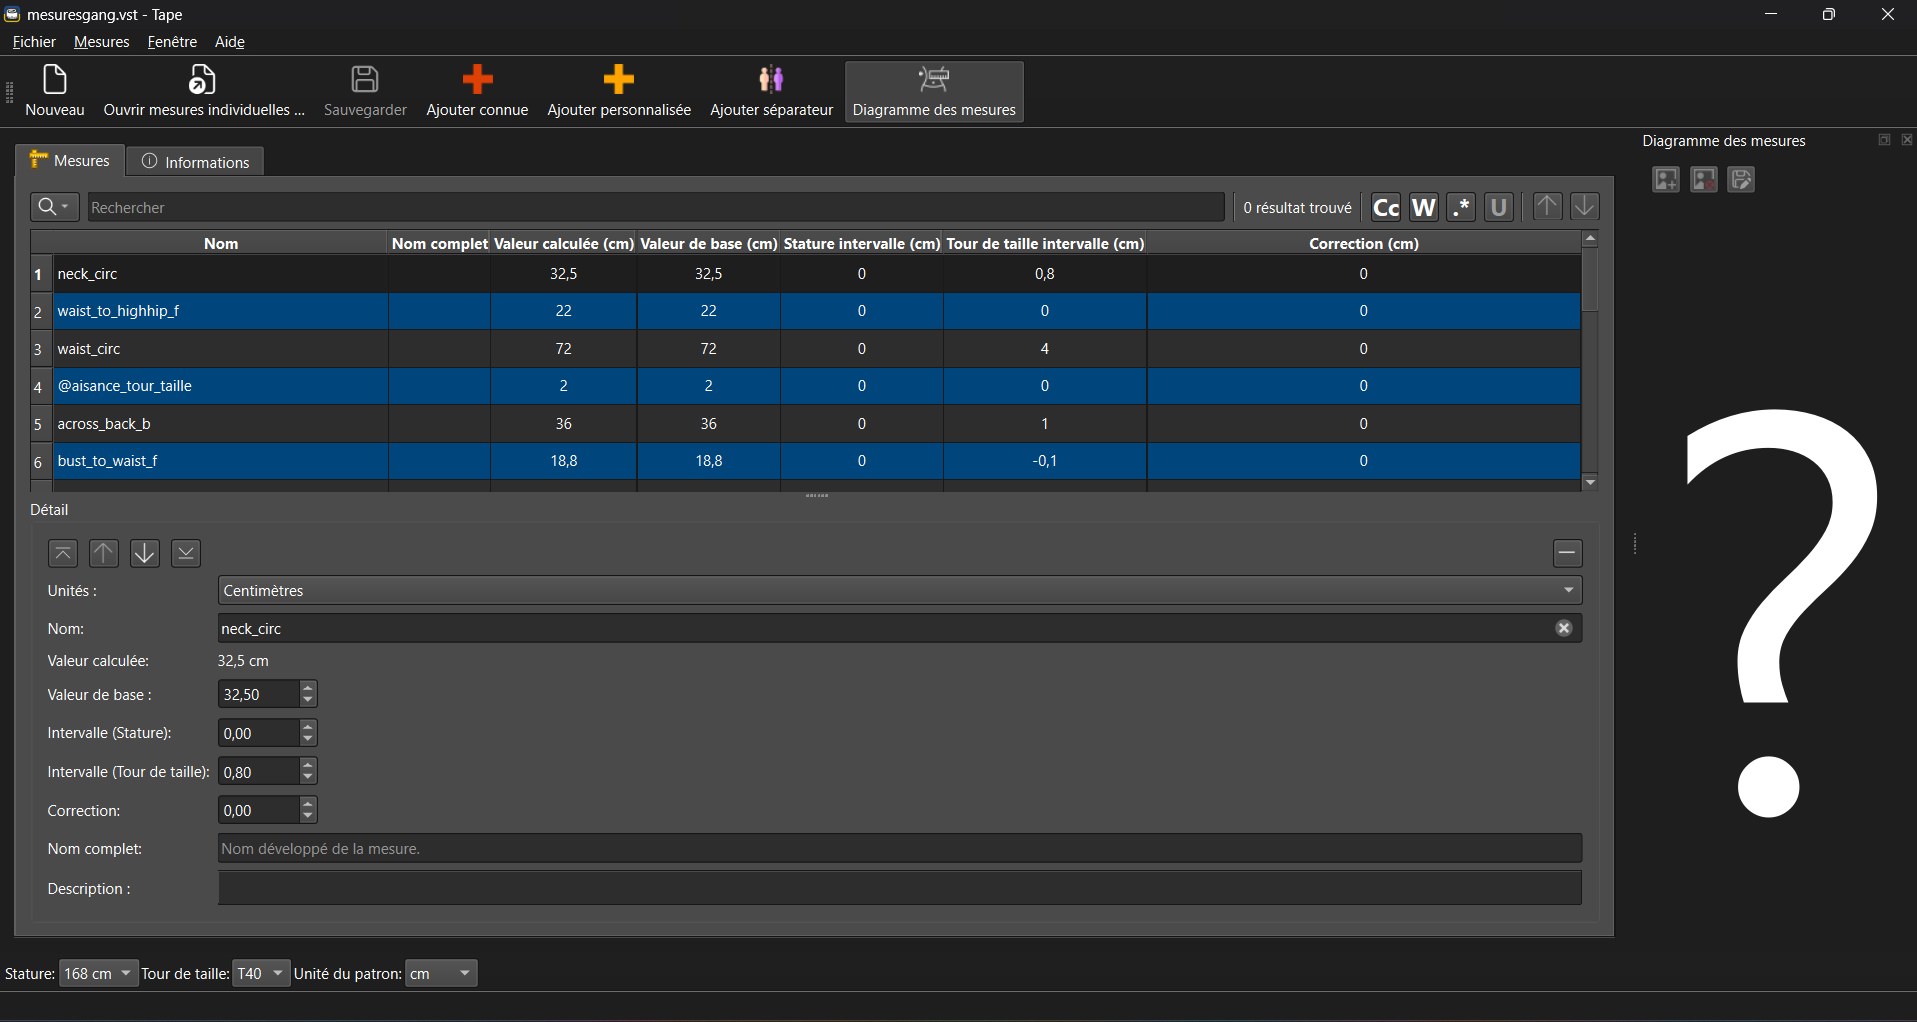Toggle case-sensitive search Cc

1386,207
